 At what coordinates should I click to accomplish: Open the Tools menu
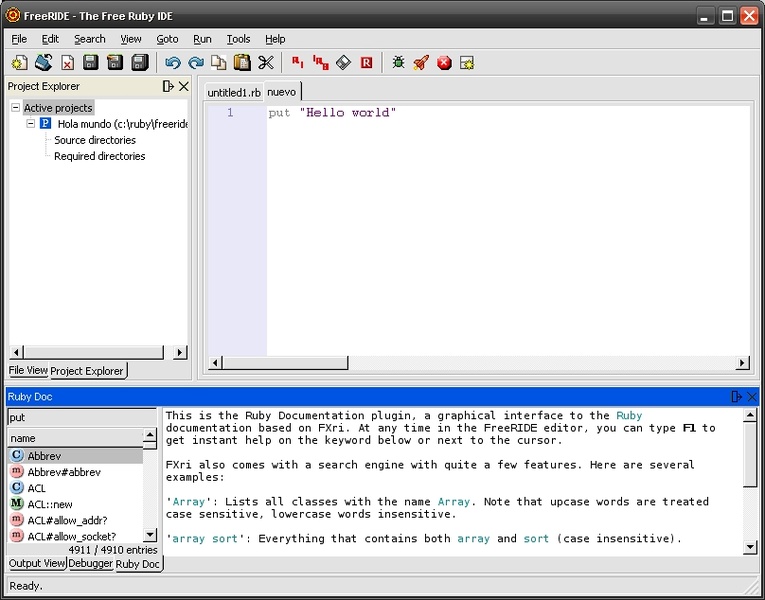pyautogui.click(x=238, y=39)
